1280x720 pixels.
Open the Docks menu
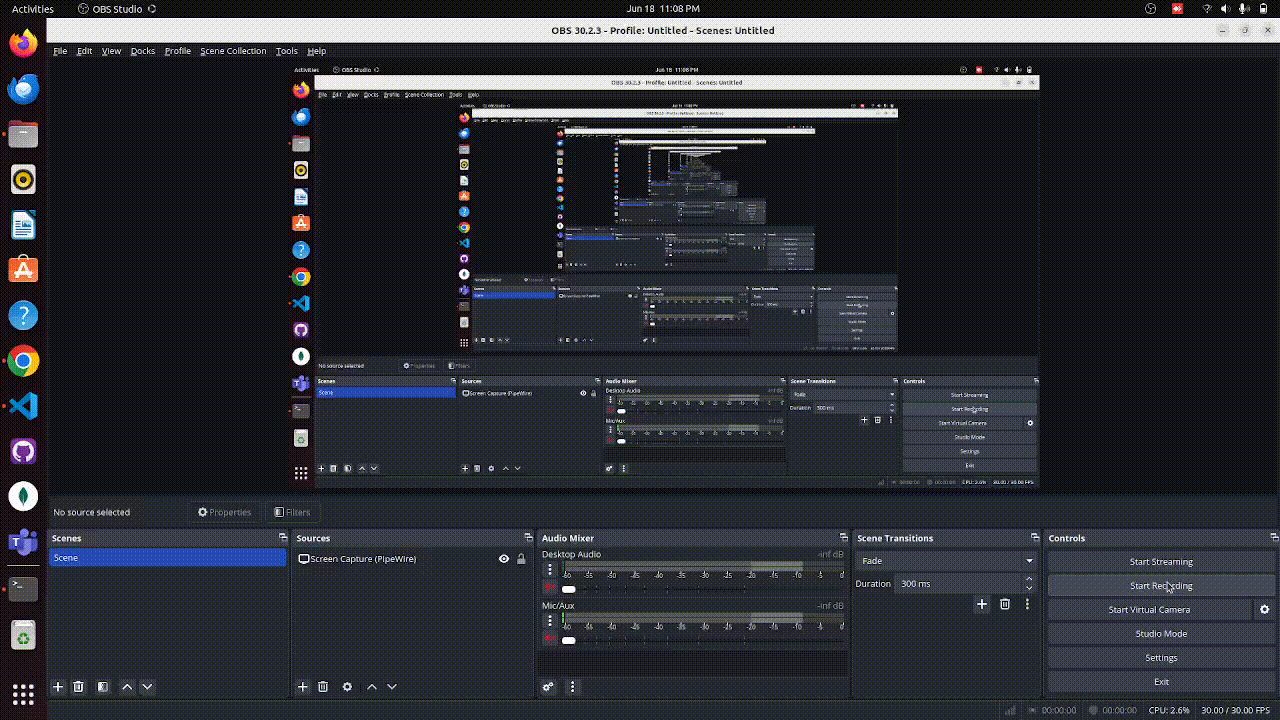coord(143,51)
